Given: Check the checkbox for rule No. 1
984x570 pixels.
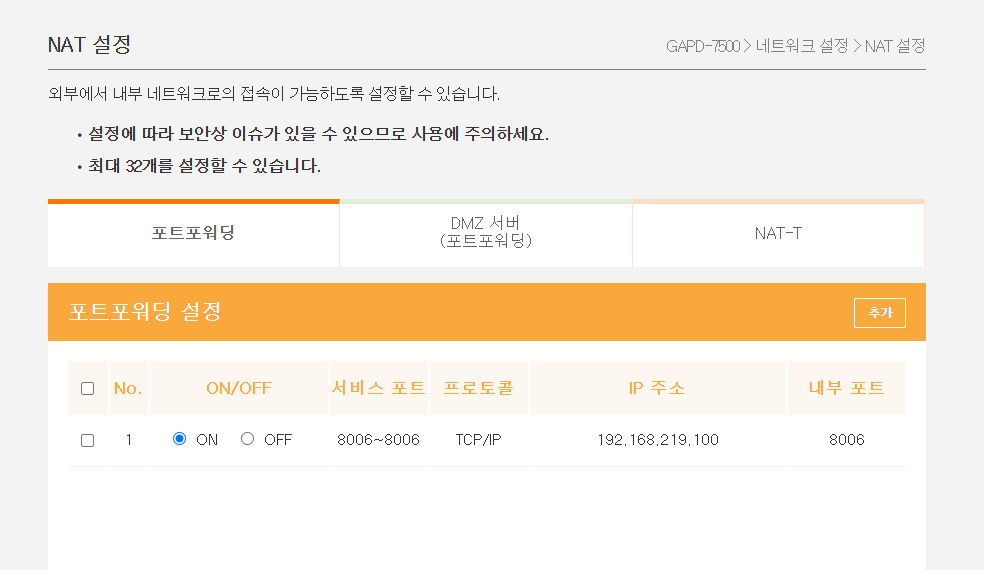Looking at the screenshot, I should pos(88,440).
